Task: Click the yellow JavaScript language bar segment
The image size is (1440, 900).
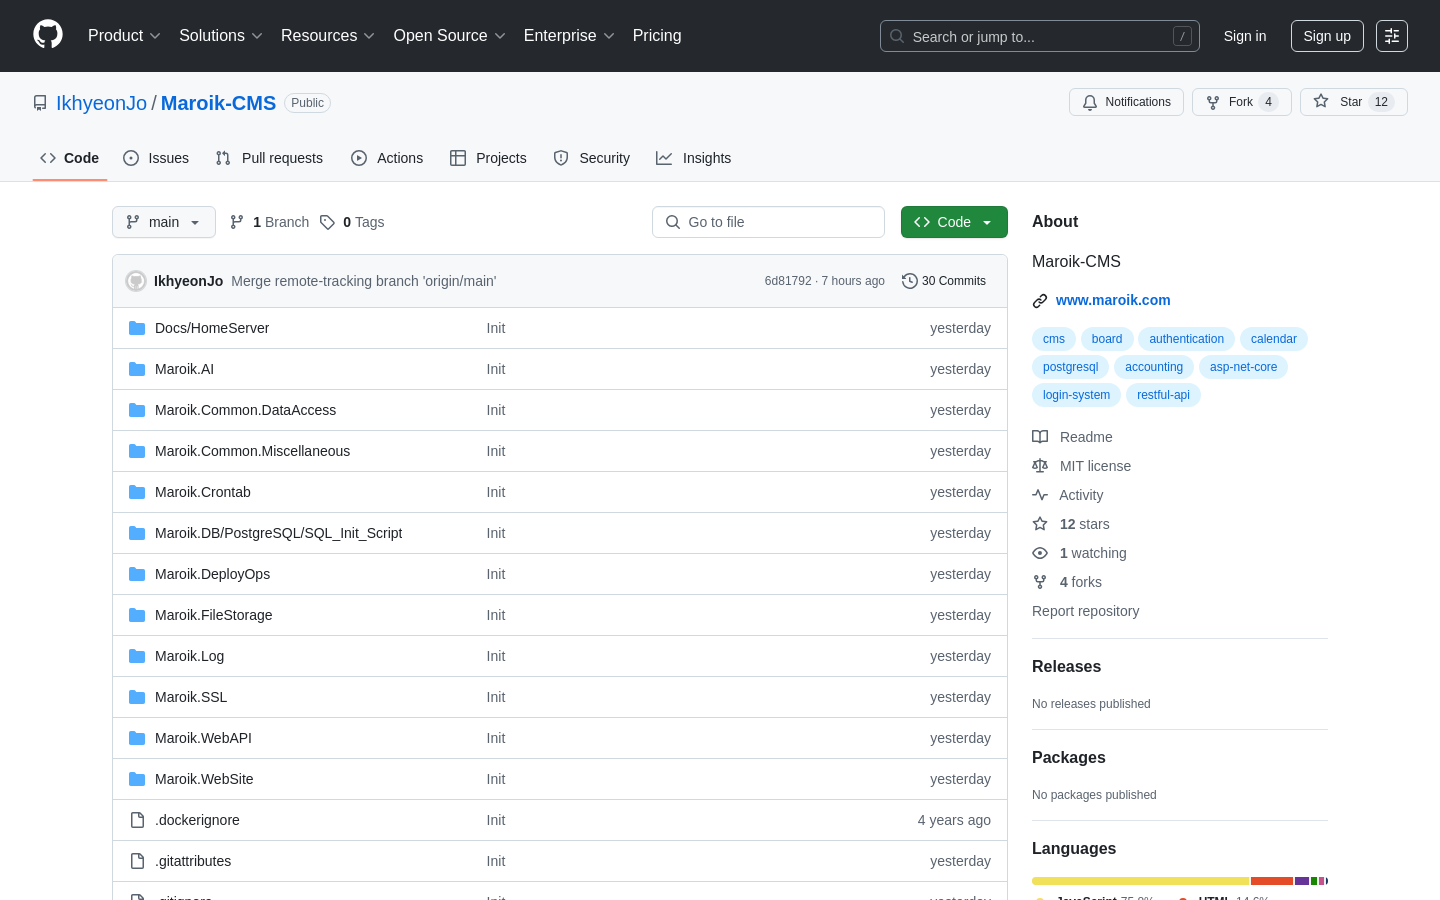Action: tap(1140, 881)
